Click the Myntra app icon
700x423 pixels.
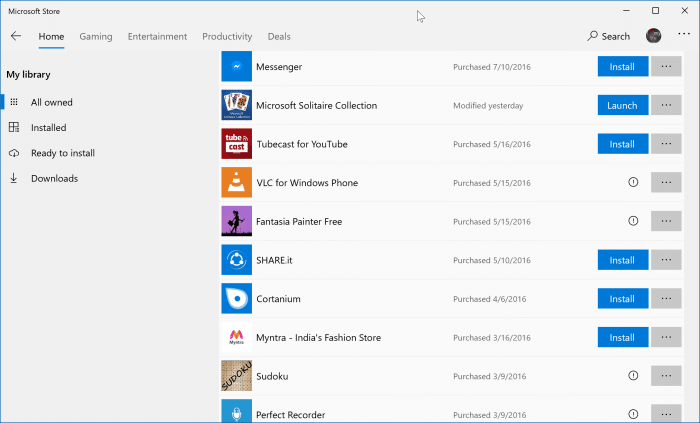(x=237, y=337)
